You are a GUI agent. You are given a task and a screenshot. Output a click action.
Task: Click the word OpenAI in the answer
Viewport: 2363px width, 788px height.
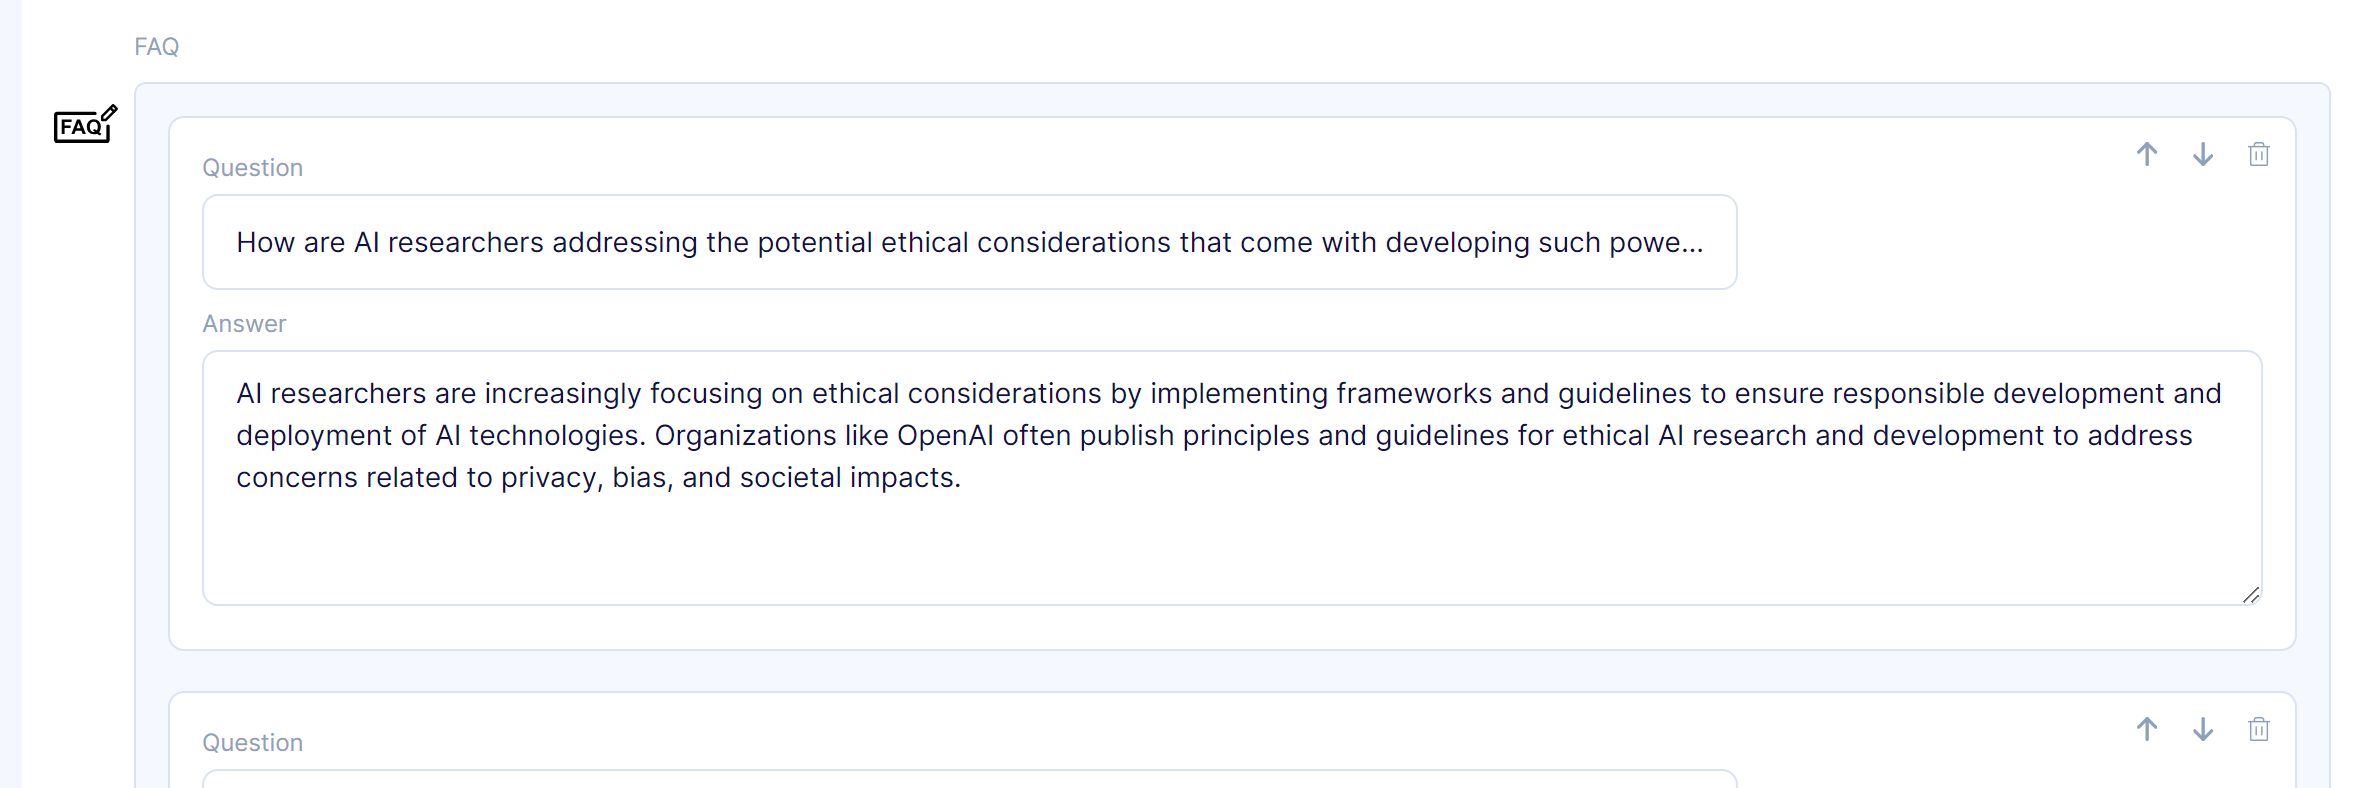(x=945, y=436)
